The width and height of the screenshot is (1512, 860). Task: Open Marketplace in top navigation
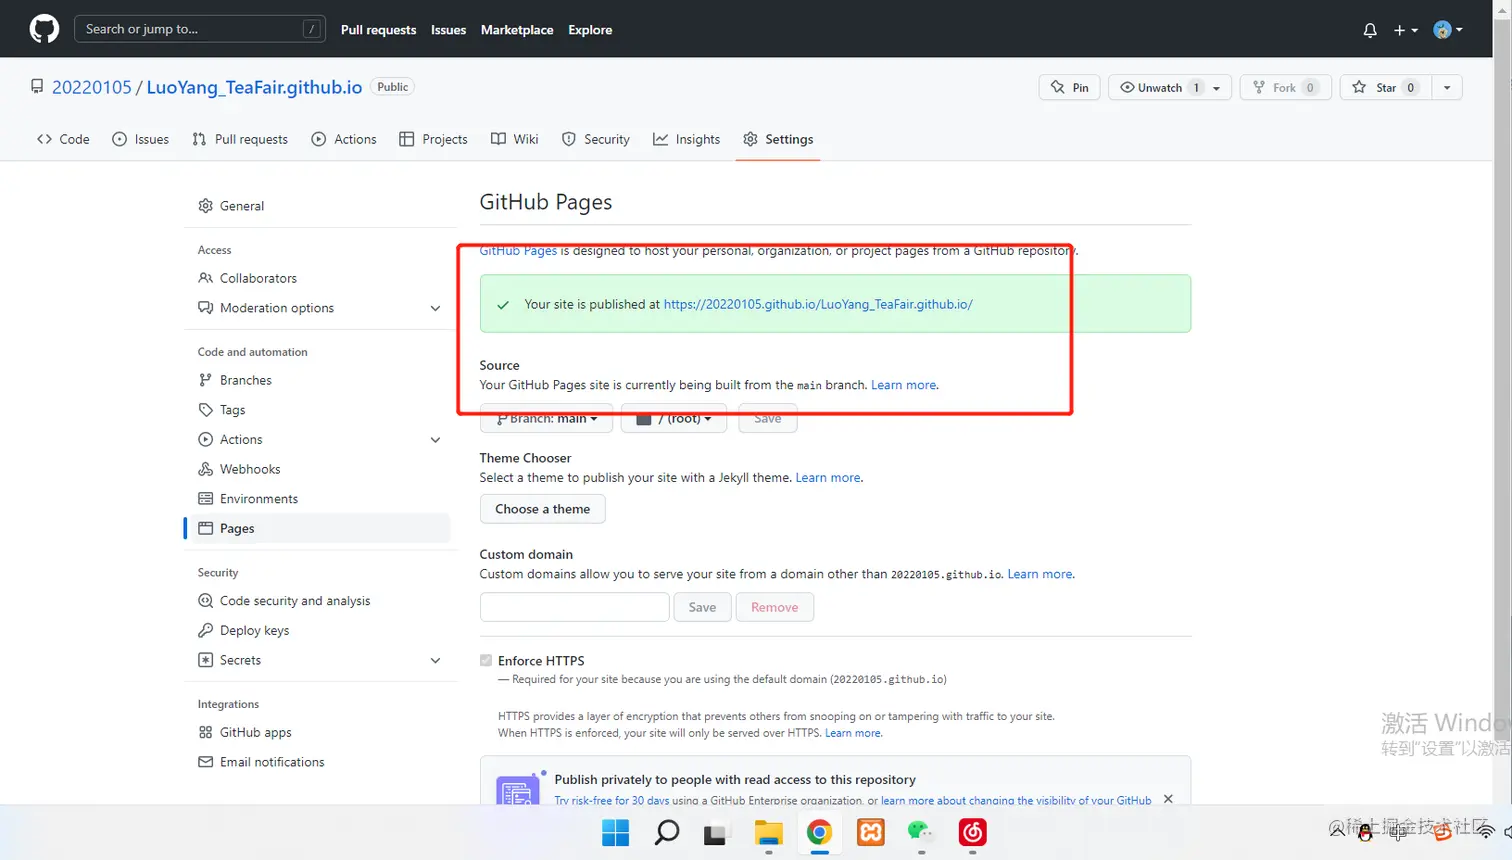tap(517, 30)
